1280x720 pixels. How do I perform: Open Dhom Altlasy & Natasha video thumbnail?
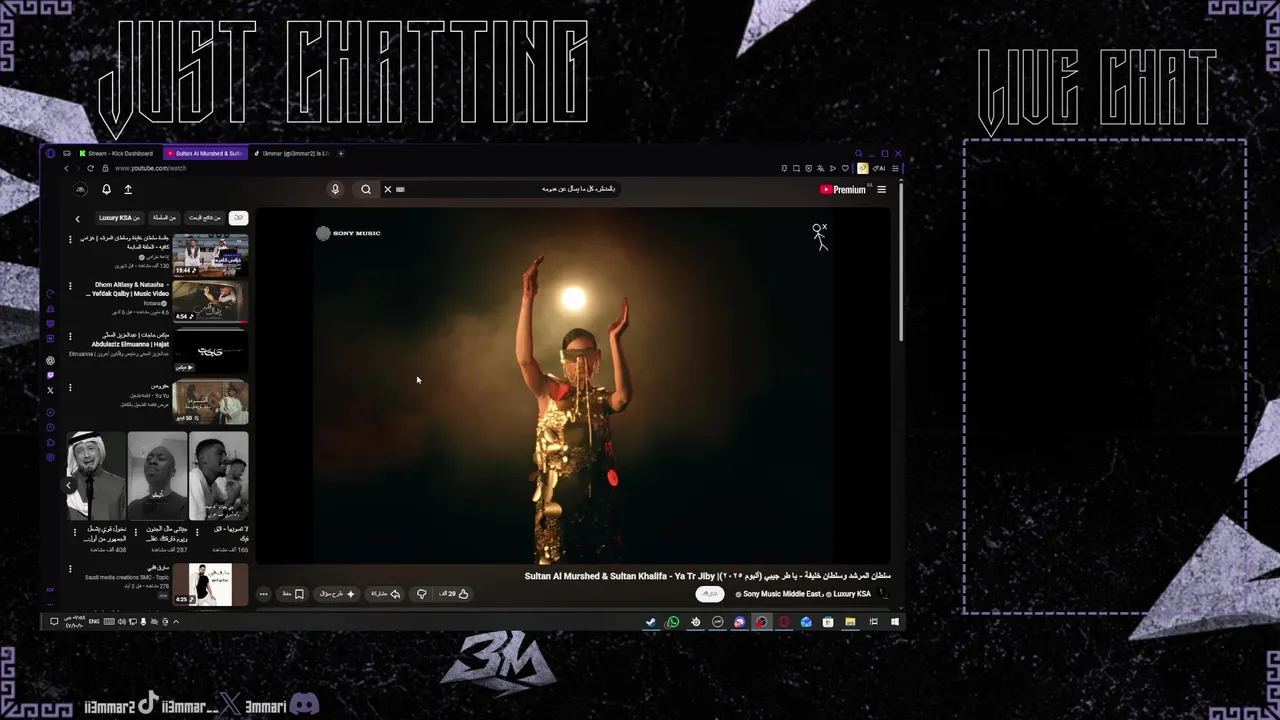point(210,302)
